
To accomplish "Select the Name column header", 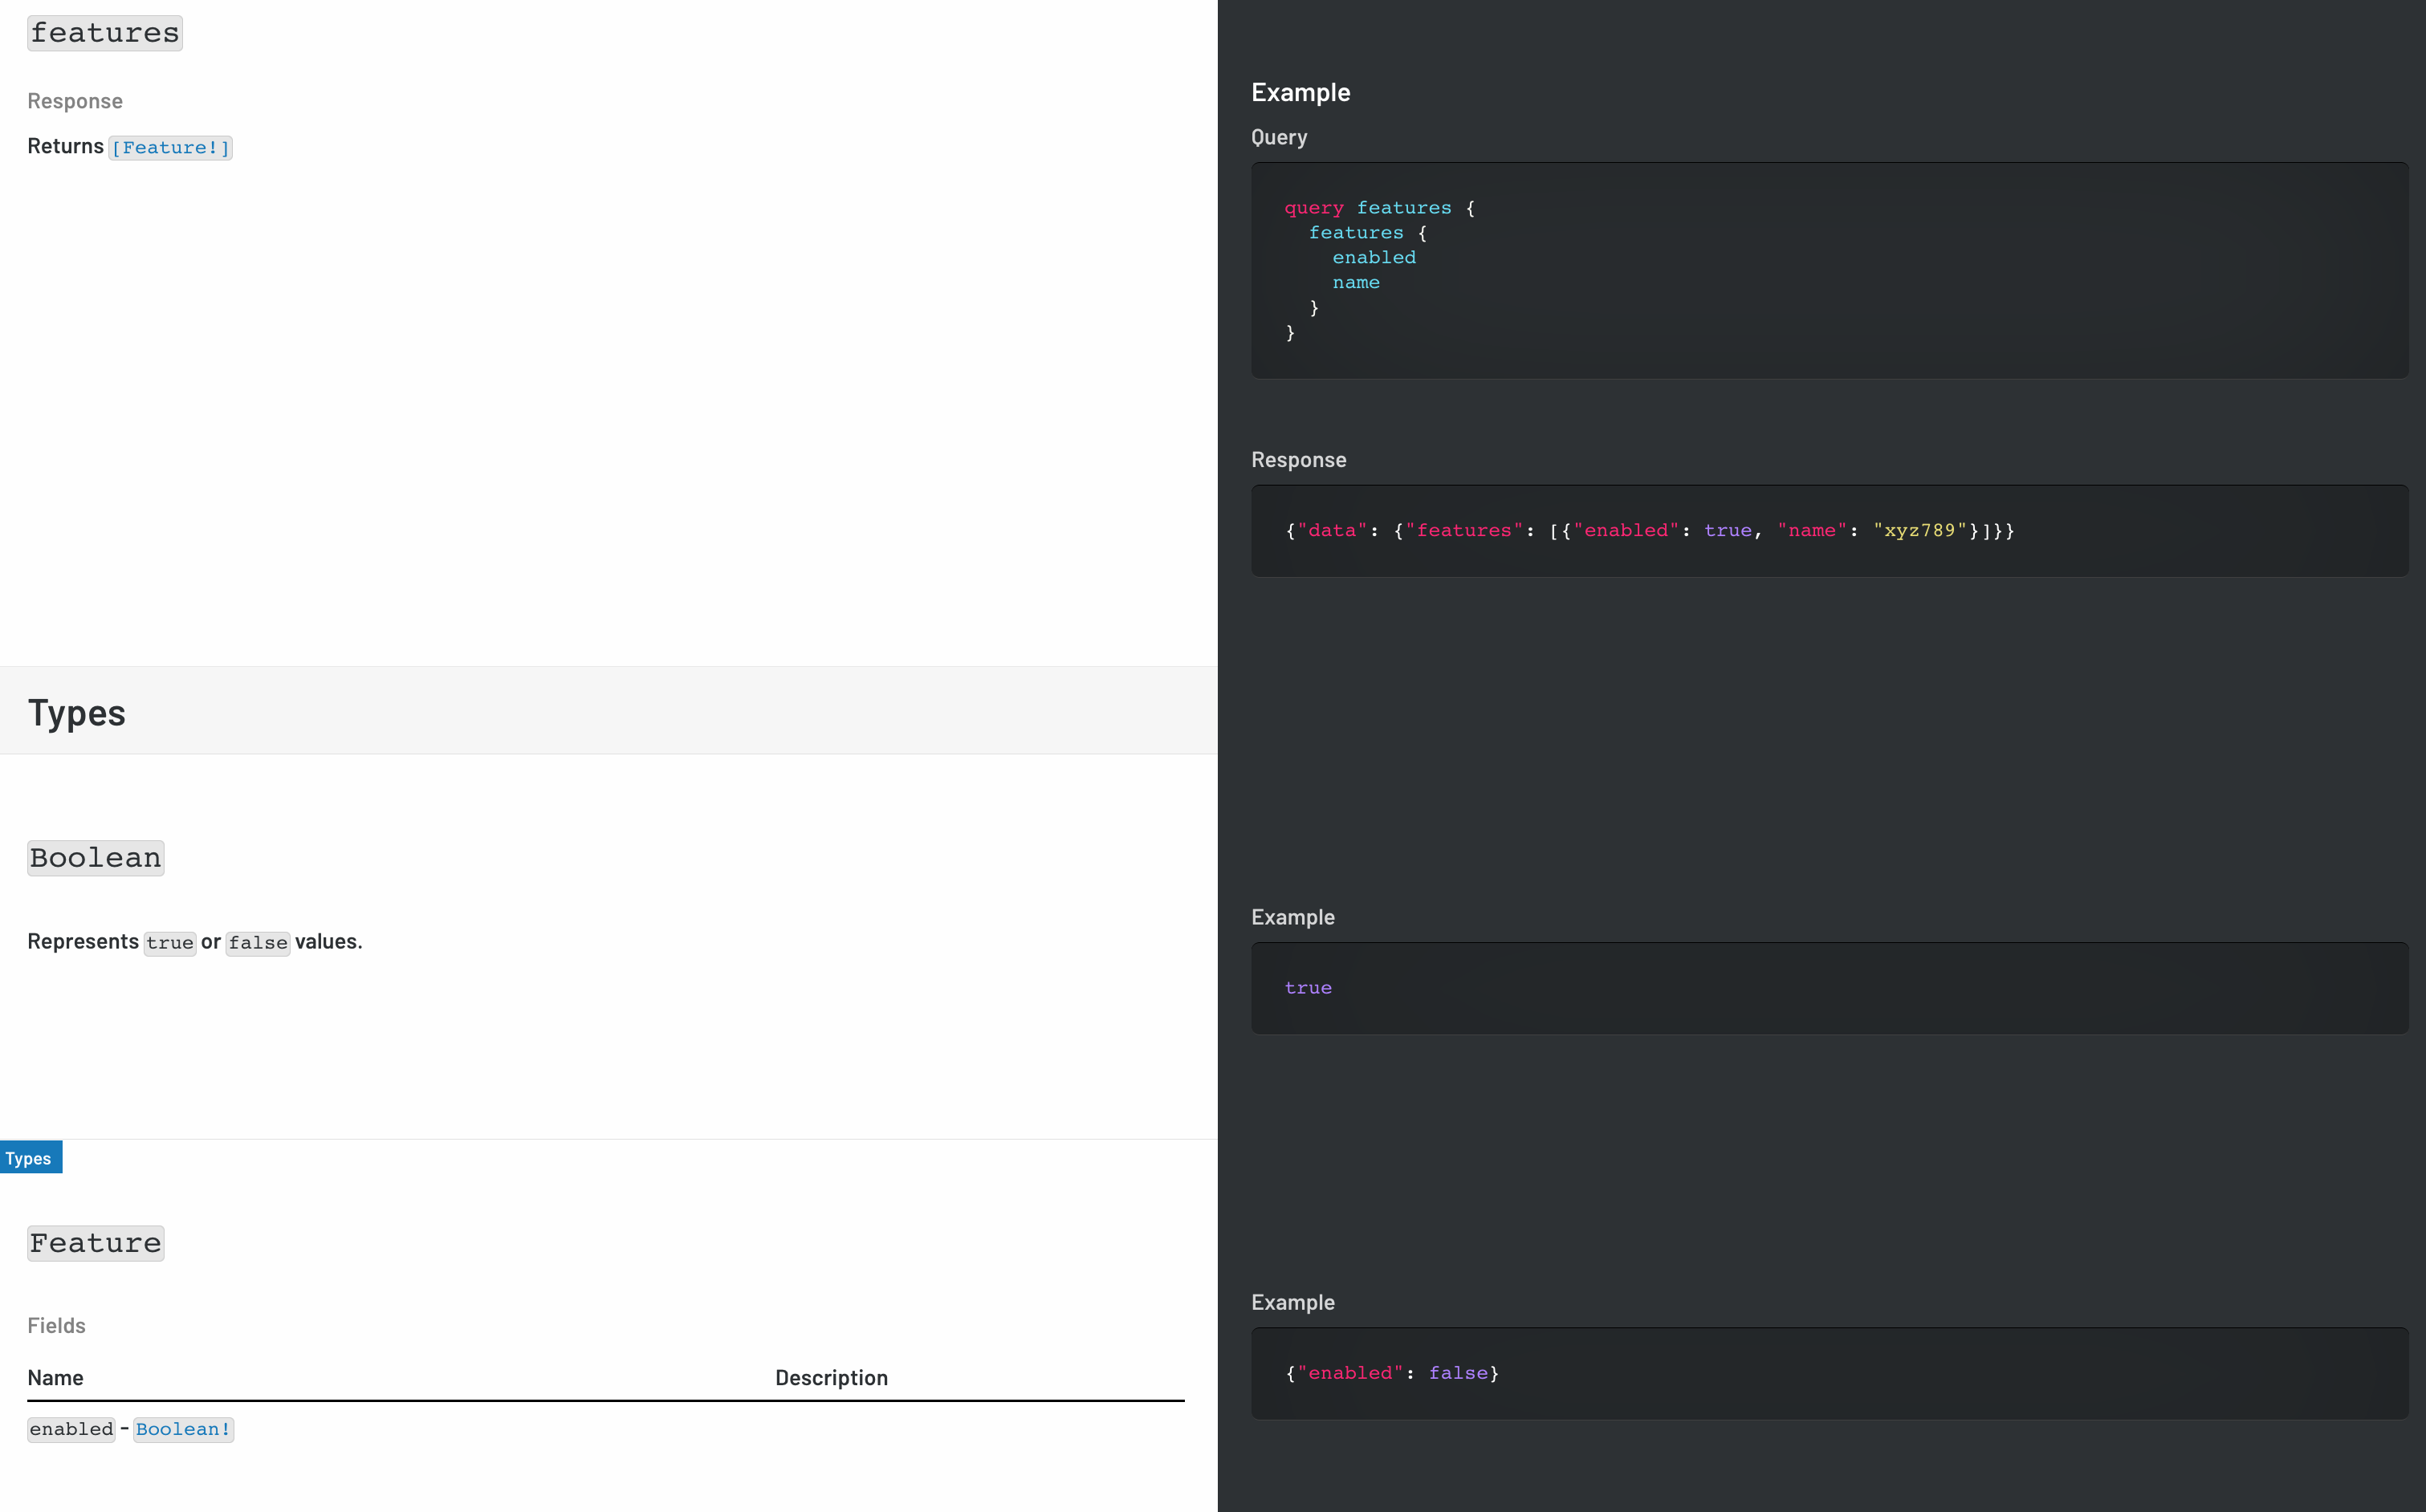I will click(x=56, y=1377).
